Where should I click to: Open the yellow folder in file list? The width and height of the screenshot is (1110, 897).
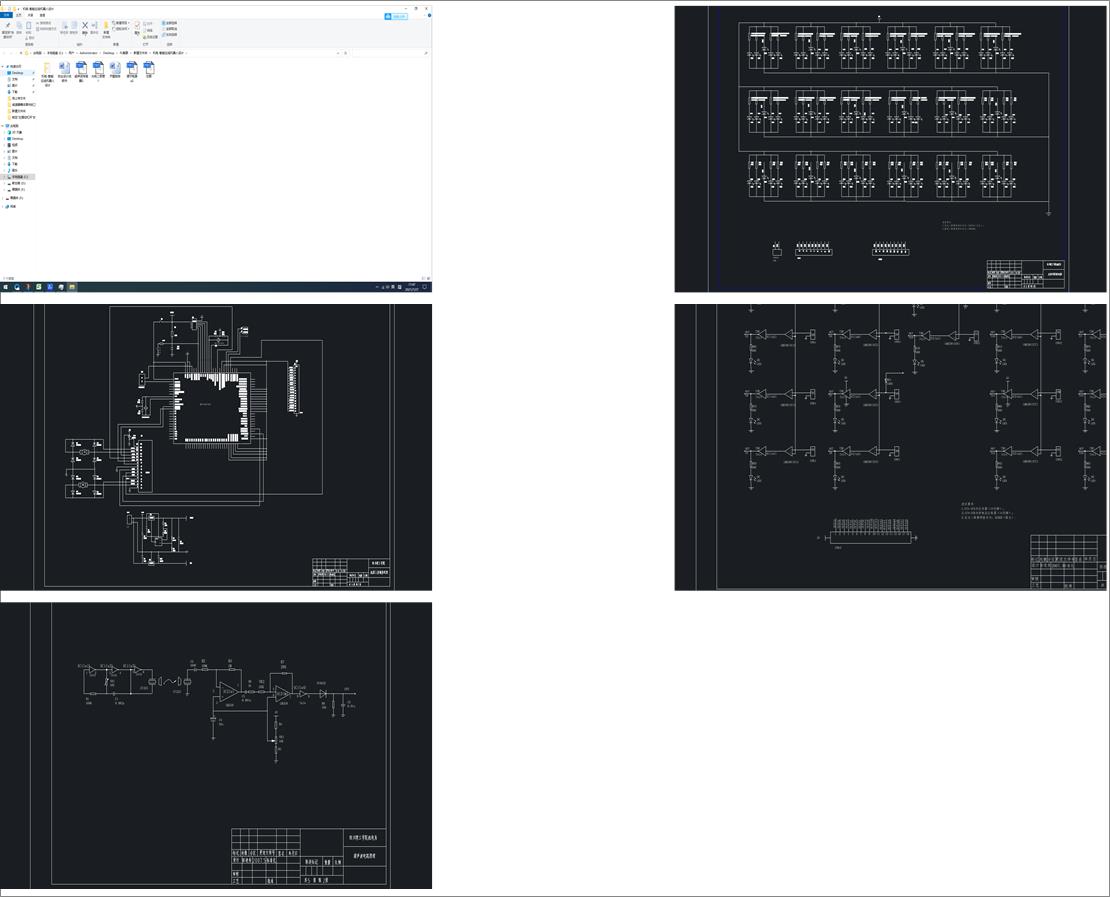[x=47, y=68]
